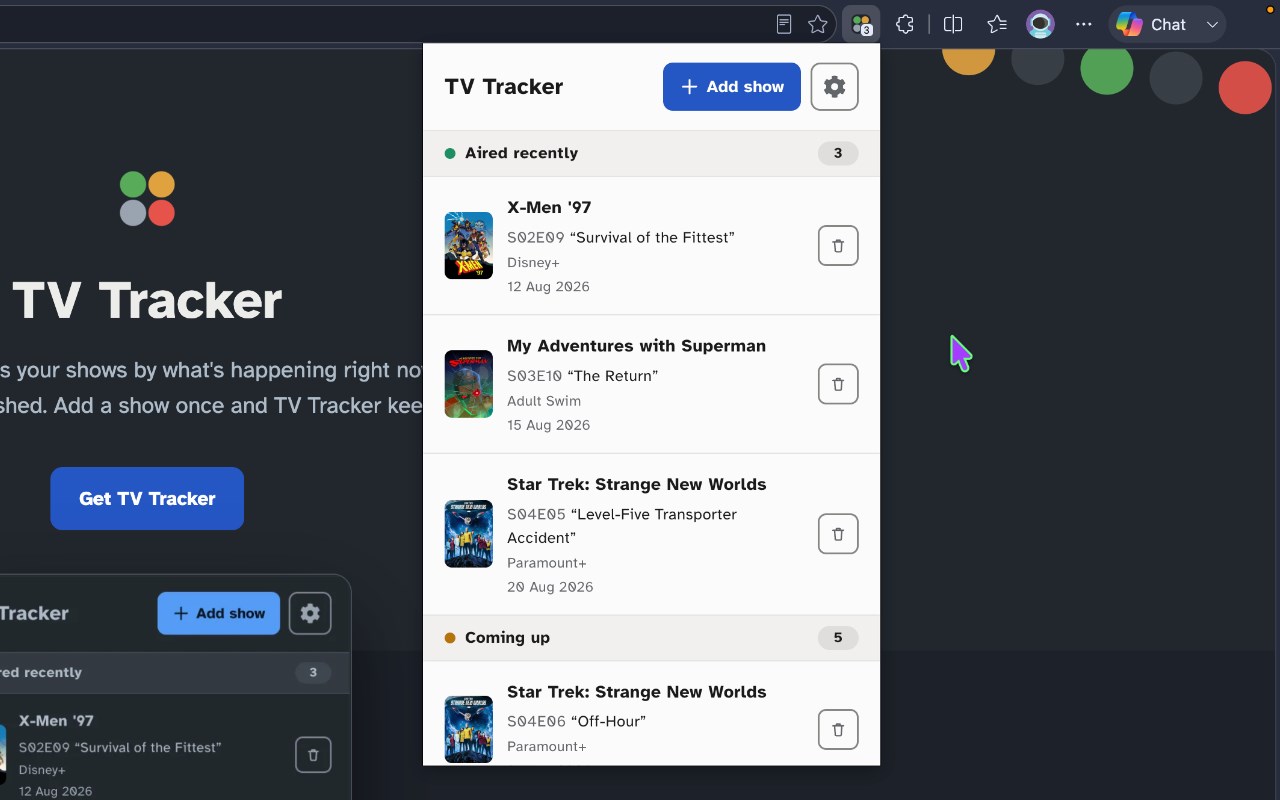Screen dimensions: 1280x800
Task: Expand the dropdown chevron next to Chat
Action: 1212,25
